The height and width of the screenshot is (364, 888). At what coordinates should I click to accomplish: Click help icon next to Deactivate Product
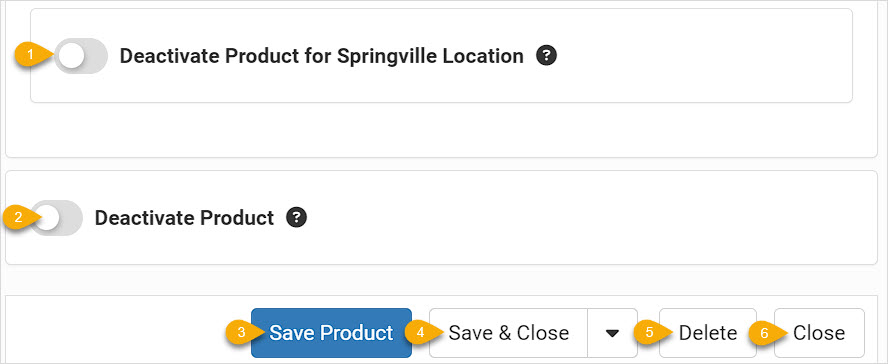click(x=296, y=217)
